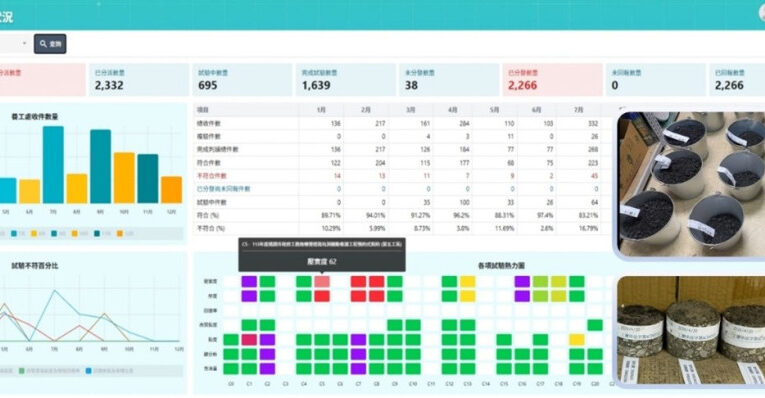The width and height of the screenshot is (765, 398).
Task: Click the orange 12月 bar in the bar chart
Action: [x=172, y=190]
